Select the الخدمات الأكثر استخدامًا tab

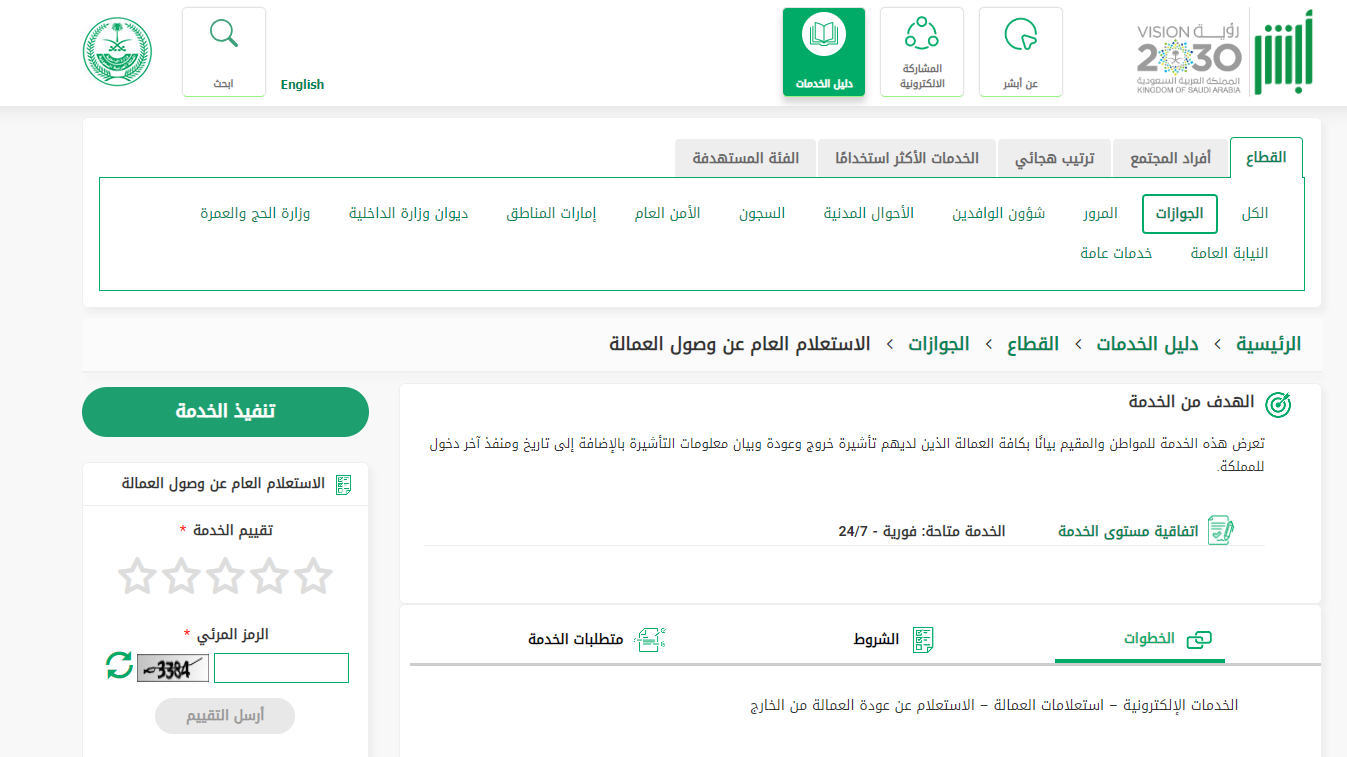(x=907, y=158)
